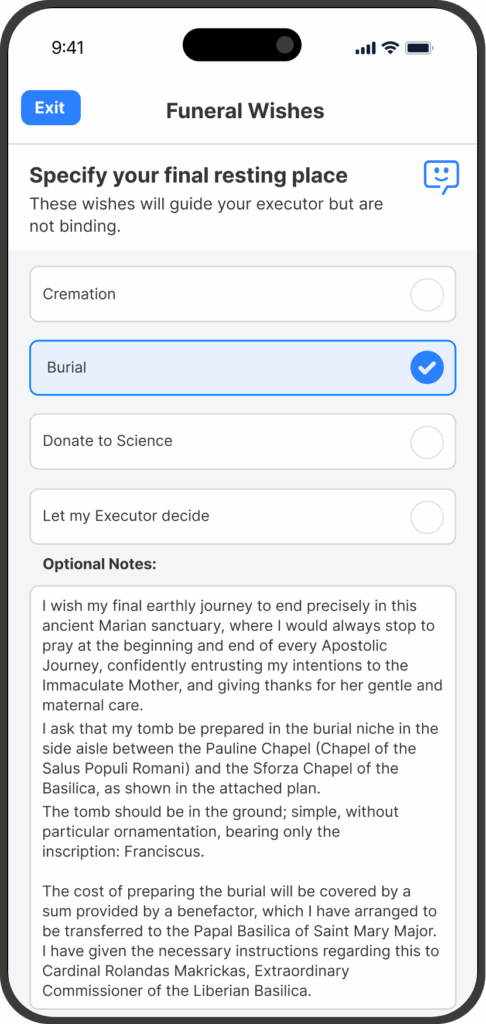Tap the Optional Notes label
The image size is (486, 1024).
click(99, 564)
